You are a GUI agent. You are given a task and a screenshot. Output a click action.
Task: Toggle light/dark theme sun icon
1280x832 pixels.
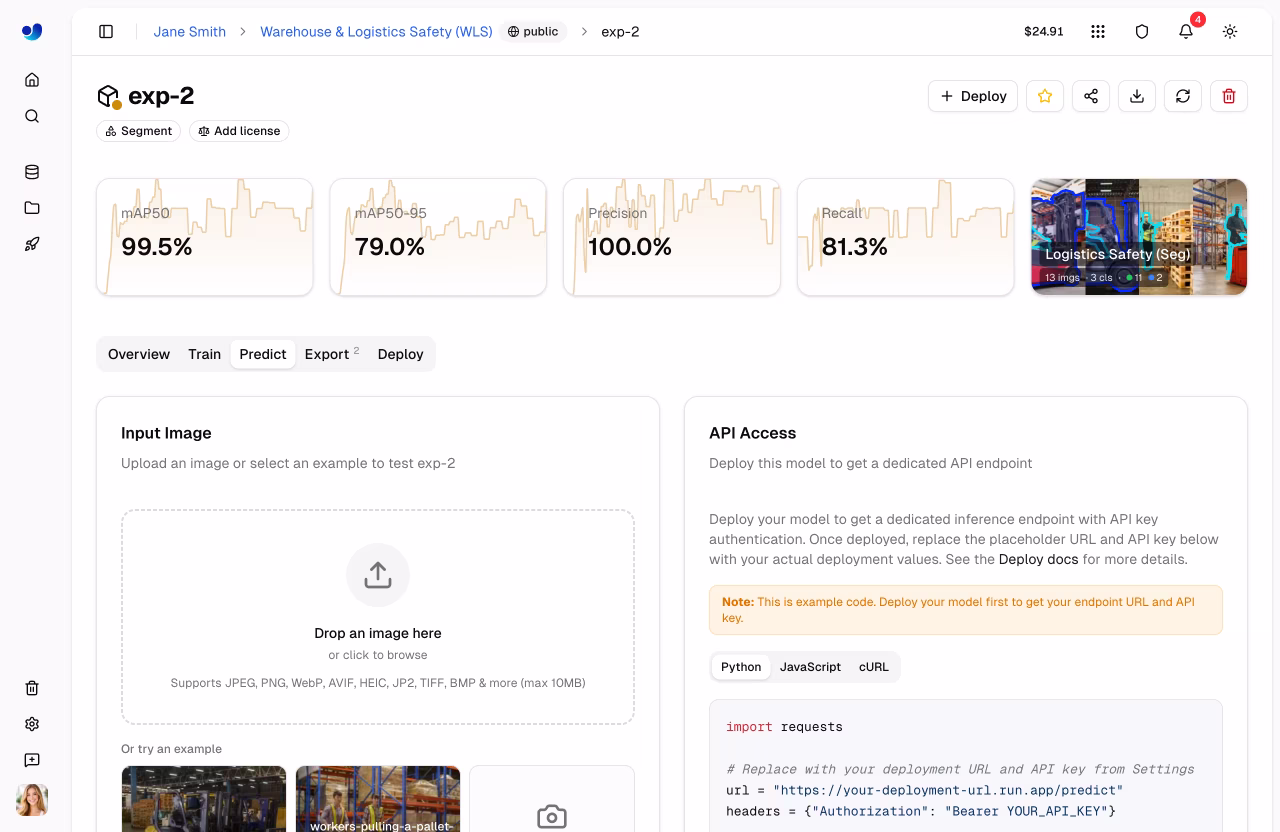(1230, 32)
